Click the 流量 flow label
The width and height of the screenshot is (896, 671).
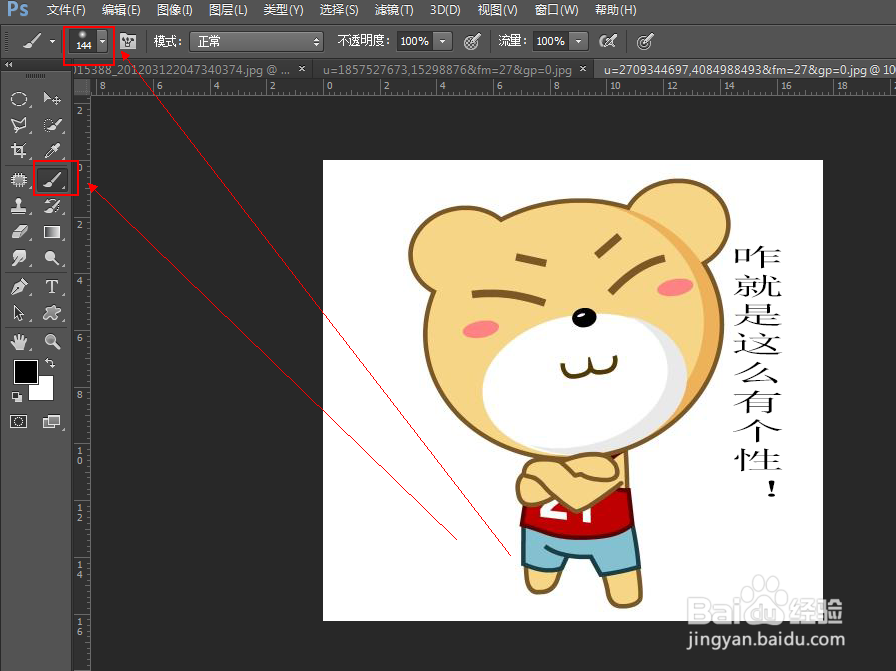pyautogui.click(x=512, y=41)
